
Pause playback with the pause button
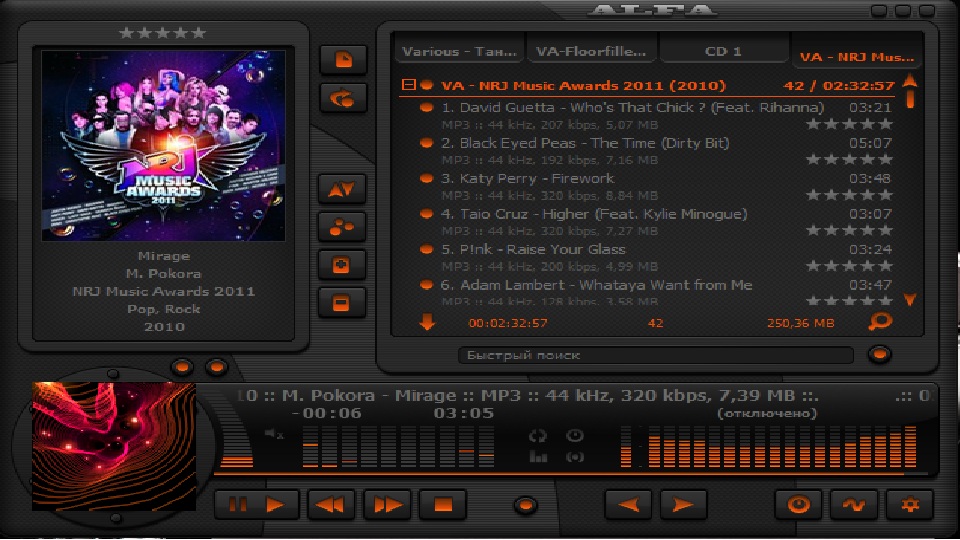(x=238, y=505)
